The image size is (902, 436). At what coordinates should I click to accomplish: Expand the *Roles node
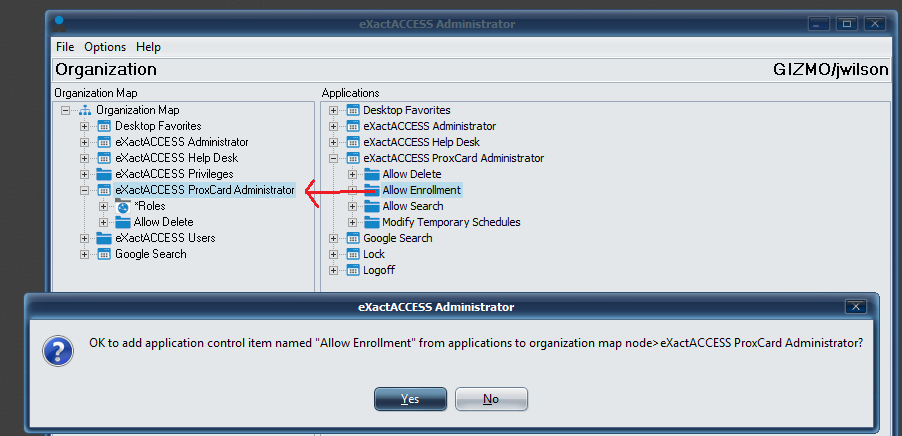[x=104, y=206]
